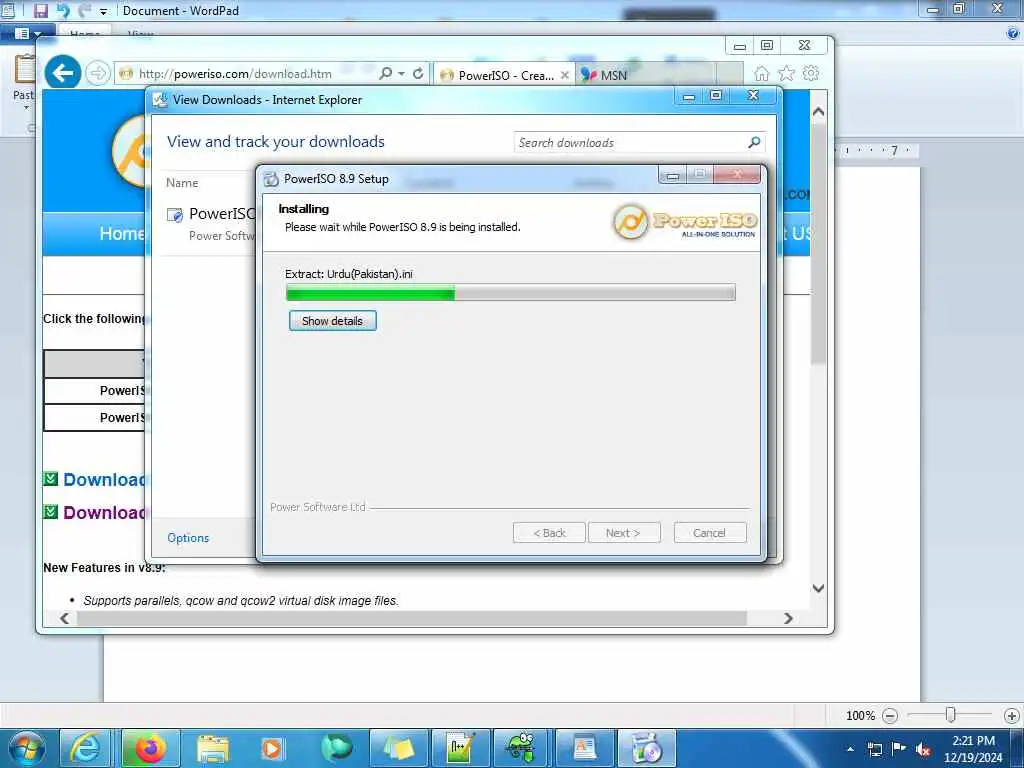Click the WordPad zoom slider handle
Image resolution: width=1024 pixels, height=768 pixels.
(951, 716)
